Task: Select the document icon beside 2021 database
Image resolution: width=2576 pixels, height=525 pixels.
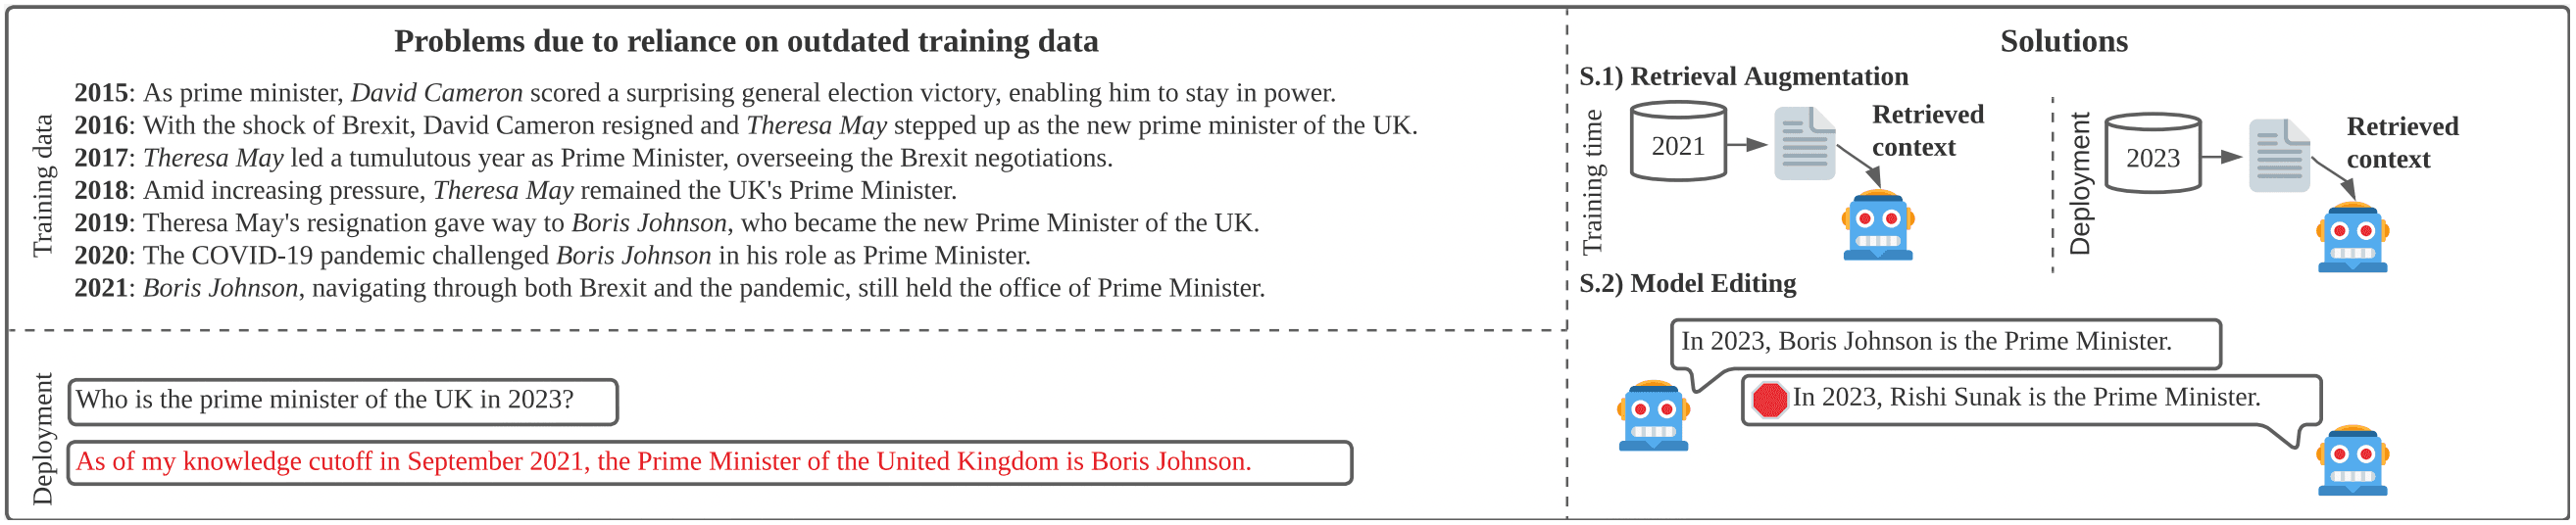Action: 1805,143
